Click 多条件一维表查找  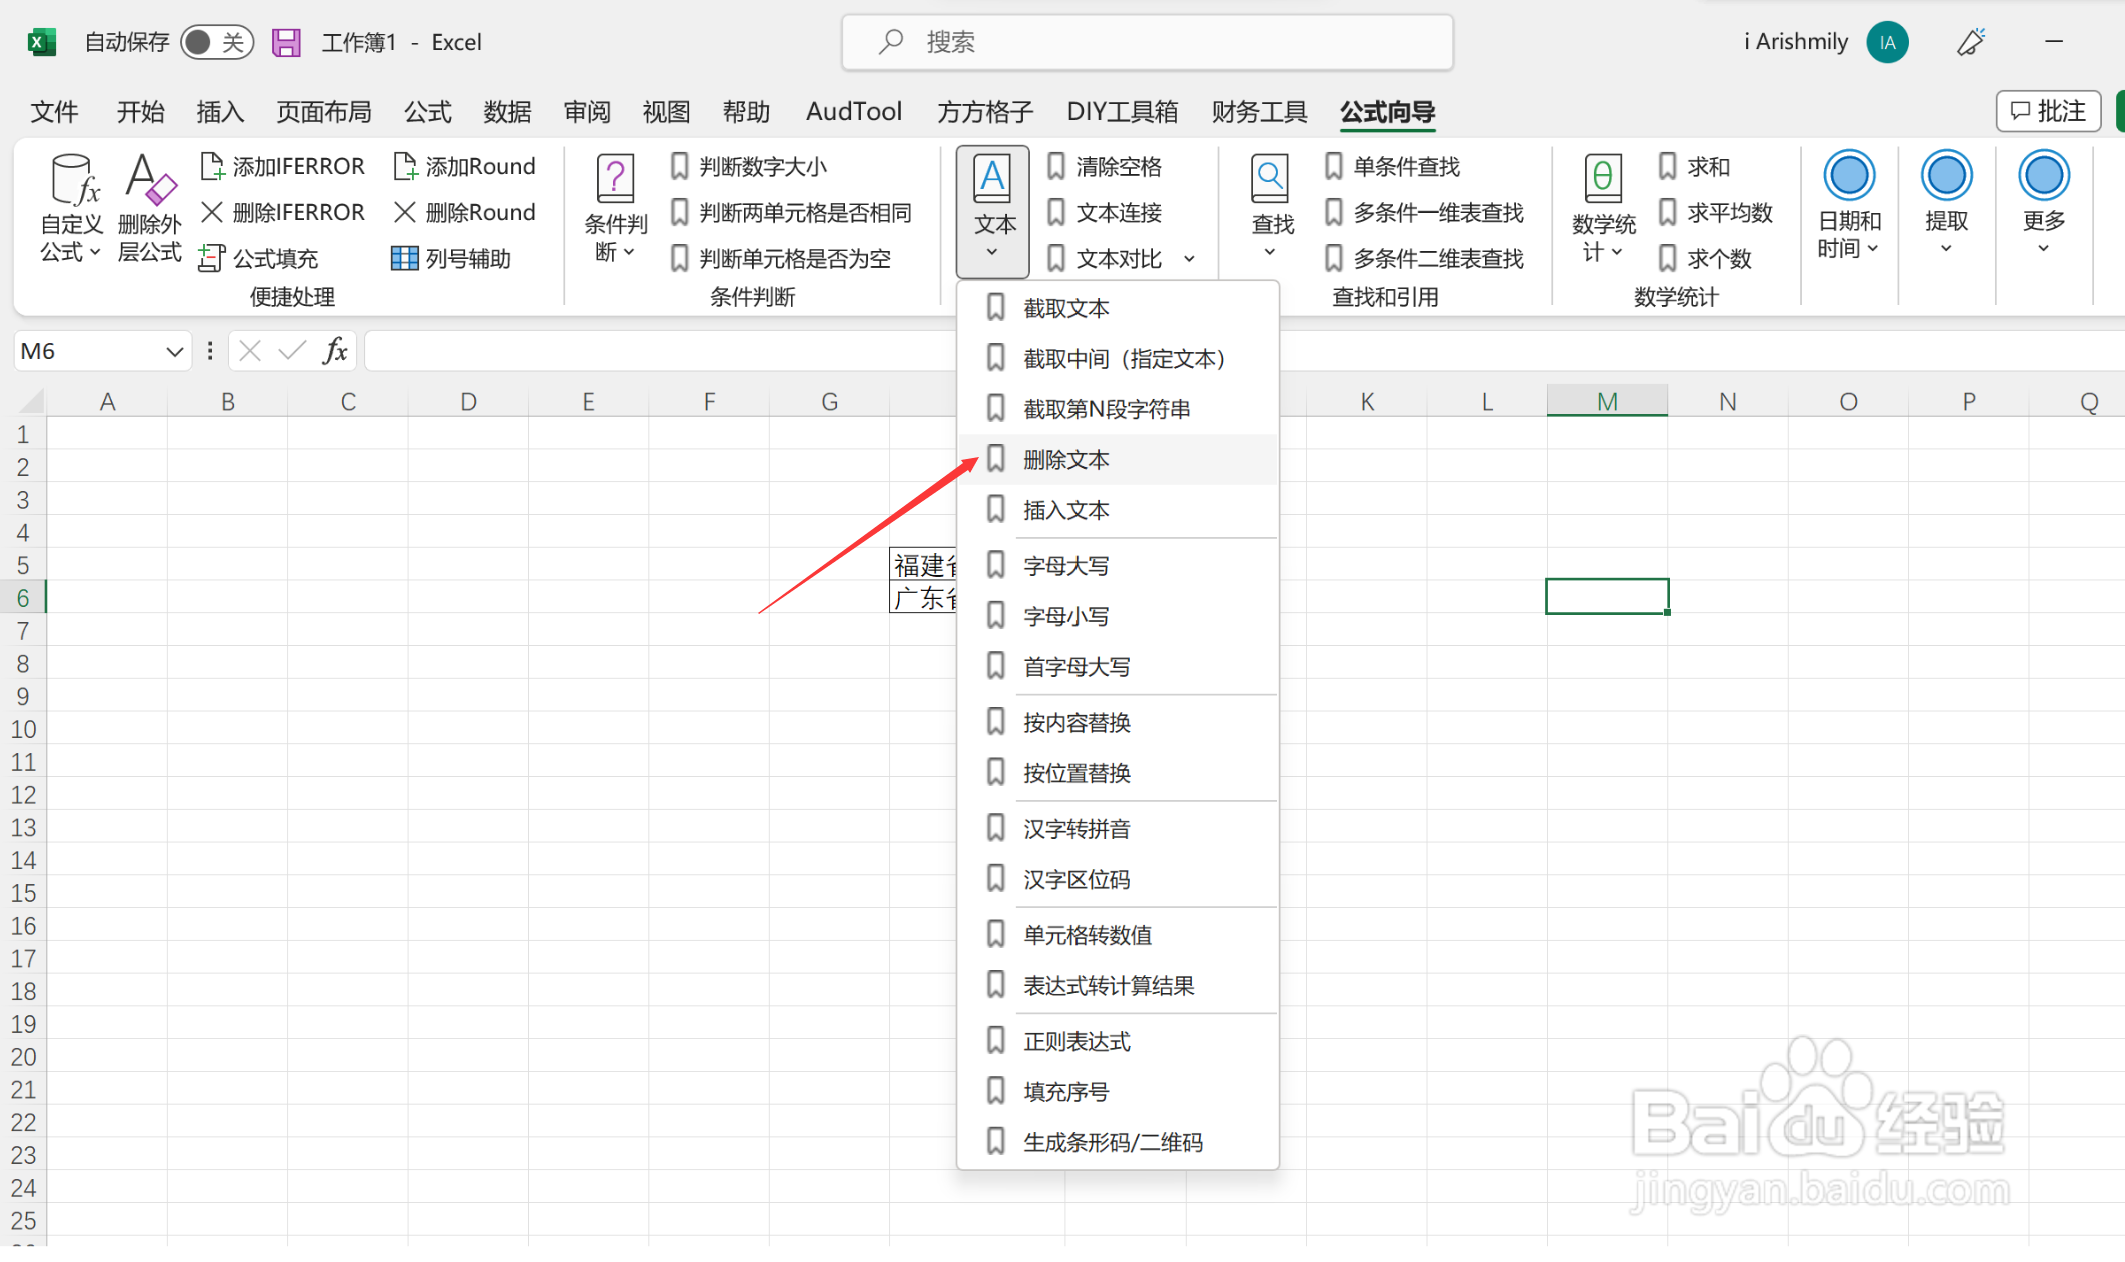1424,212
